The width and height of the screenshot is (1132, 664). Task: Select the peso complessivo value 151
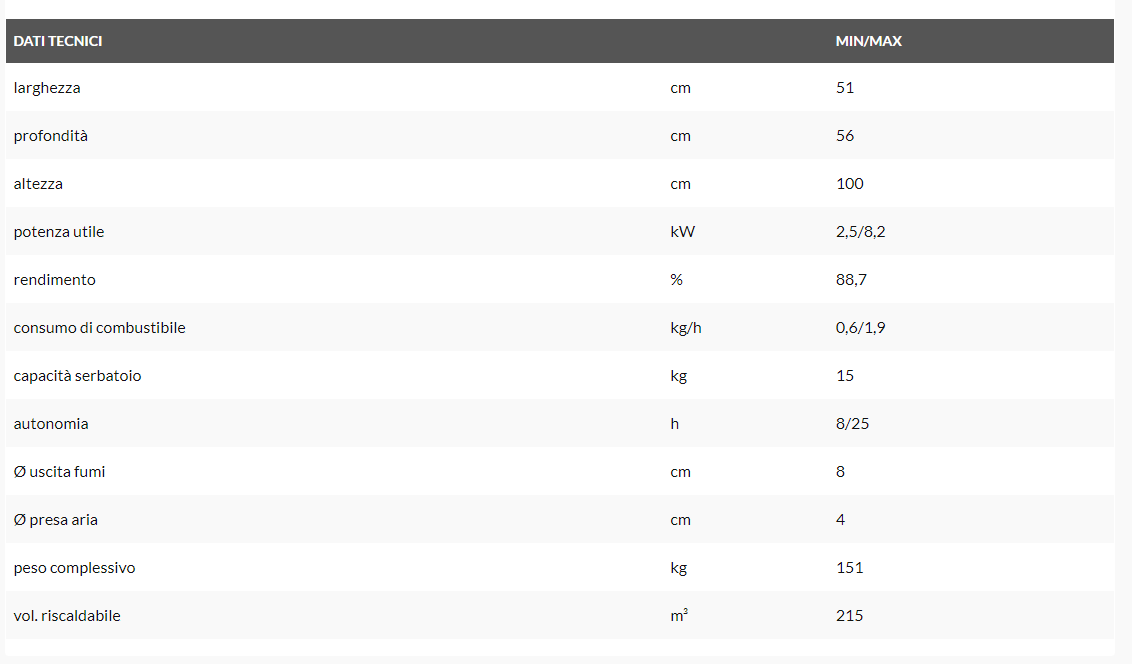tap(849, 568)
